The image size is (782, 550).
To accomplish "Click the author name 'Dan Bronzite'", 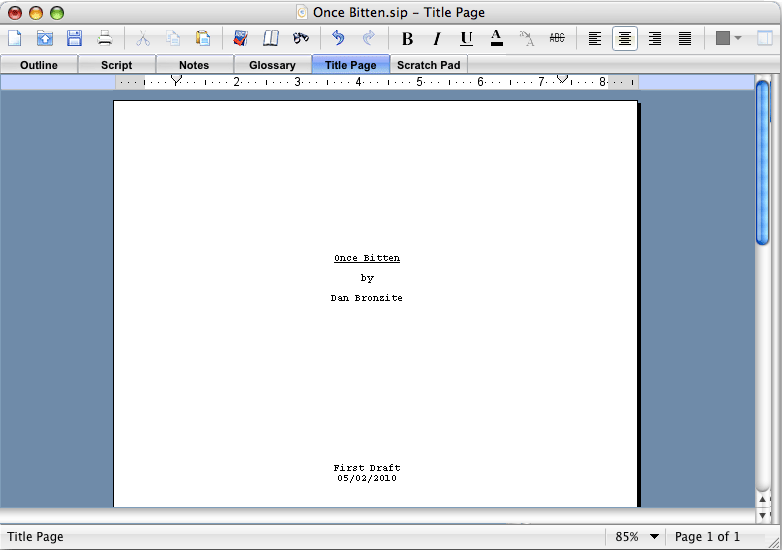I will [x=367, y=298].
